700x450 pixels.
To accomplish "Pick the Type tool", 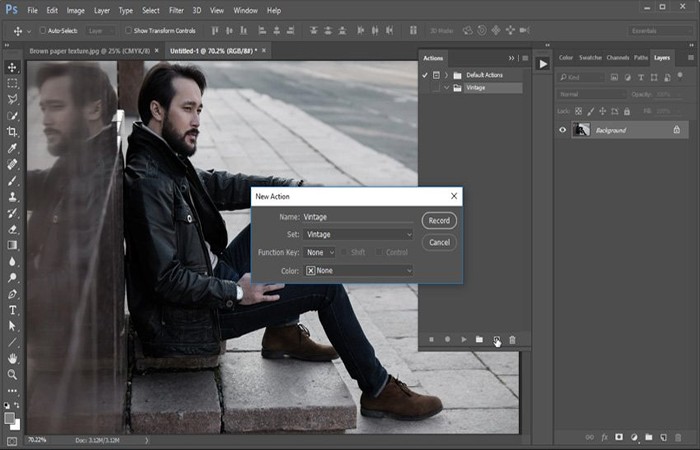I will [x=12, y=310].
